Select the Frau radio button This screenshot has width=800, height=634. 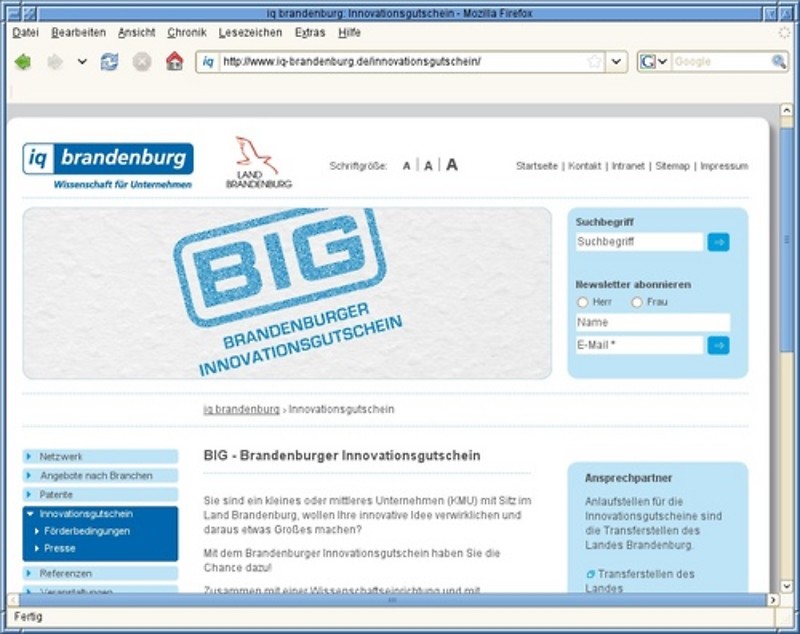tap(637, 302)
